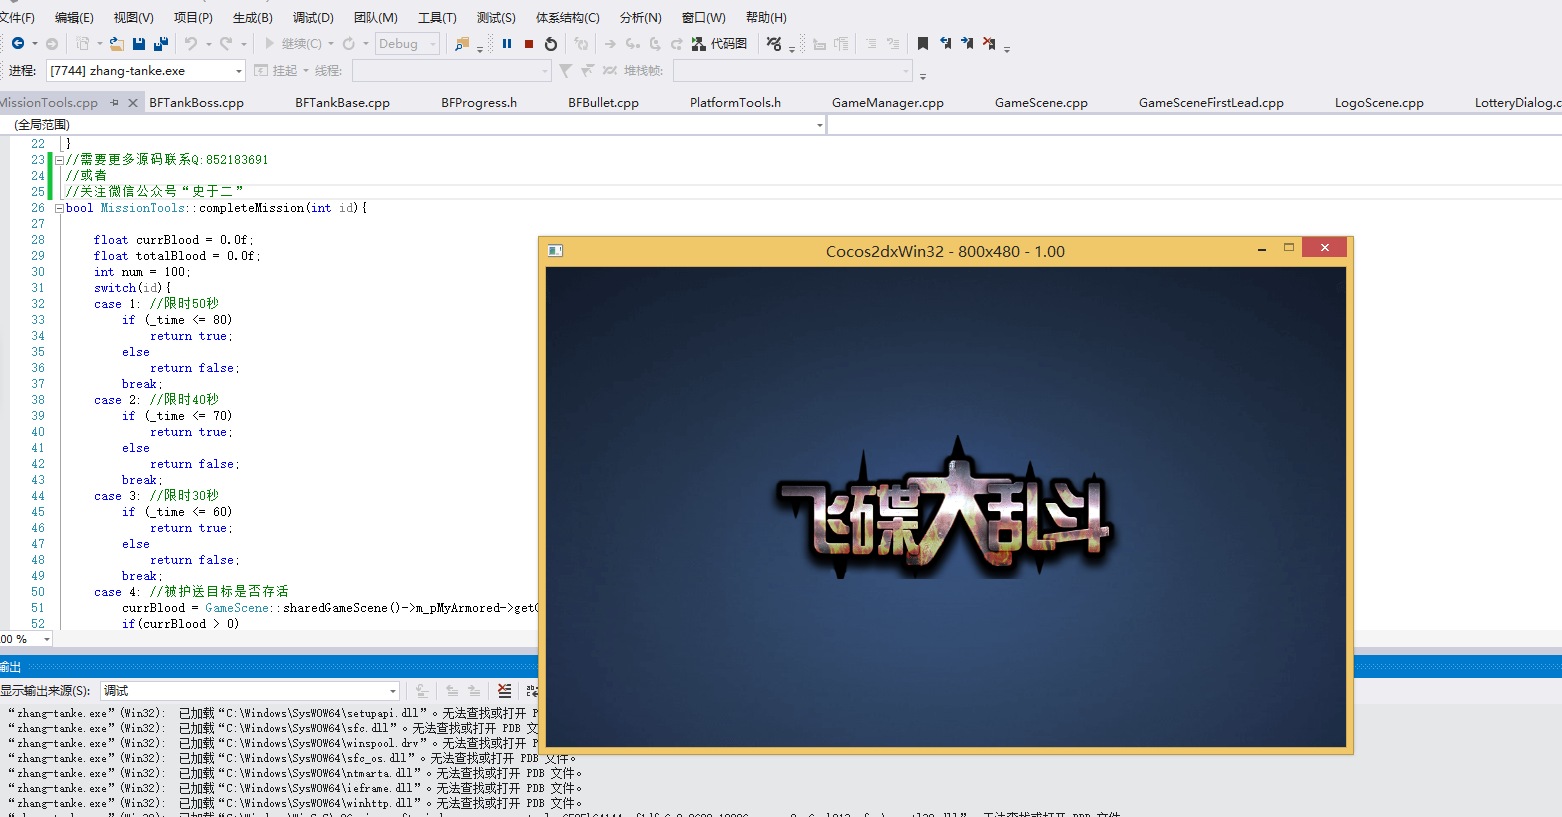Expand the Undo history dropdown arrow
Viewport: 1562px width, 817px height.
208,43
